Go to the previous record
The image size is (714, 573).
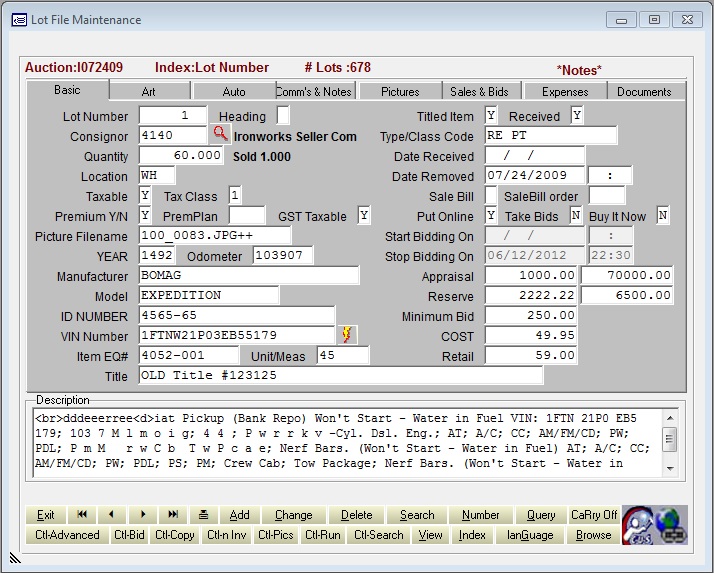[111, 515]
